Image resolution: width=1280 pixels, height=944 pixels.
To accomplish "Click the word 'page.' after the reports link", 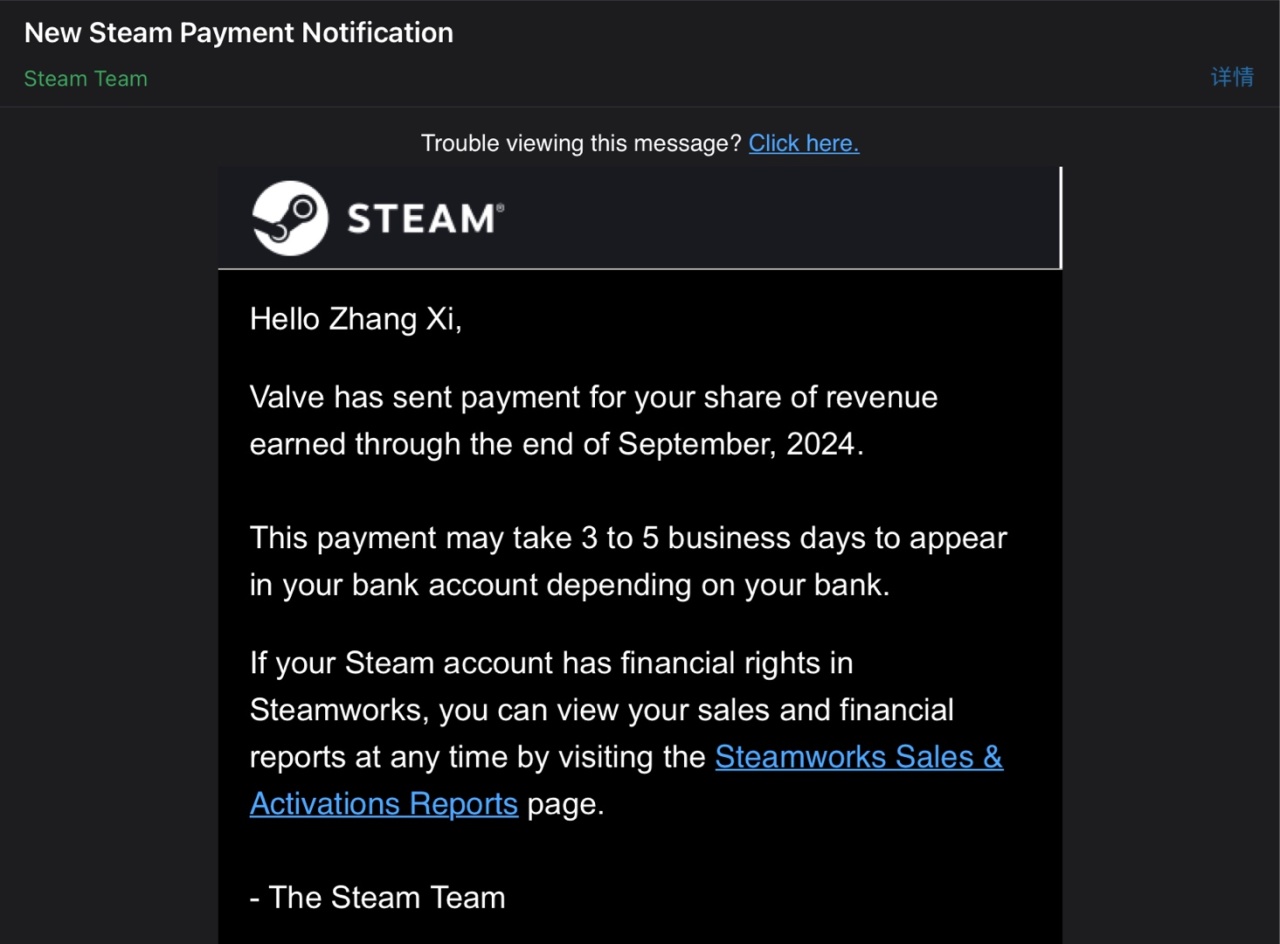I will coord(566,804).
